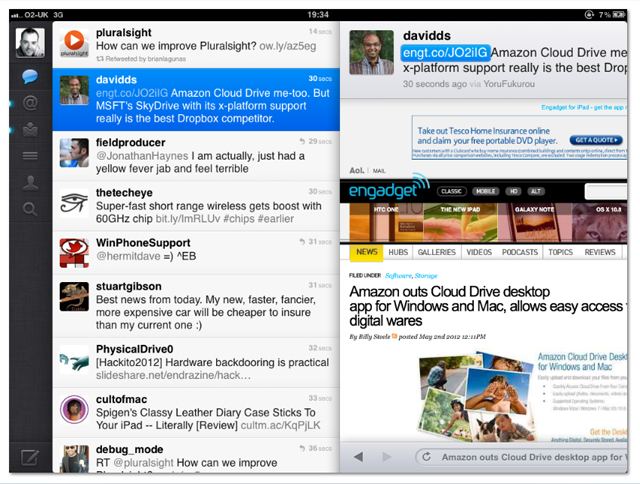Open the profile person icon in sidebar
Image resolution: width=640 pixels, height=484 pixels.
[x=30, y=182]
